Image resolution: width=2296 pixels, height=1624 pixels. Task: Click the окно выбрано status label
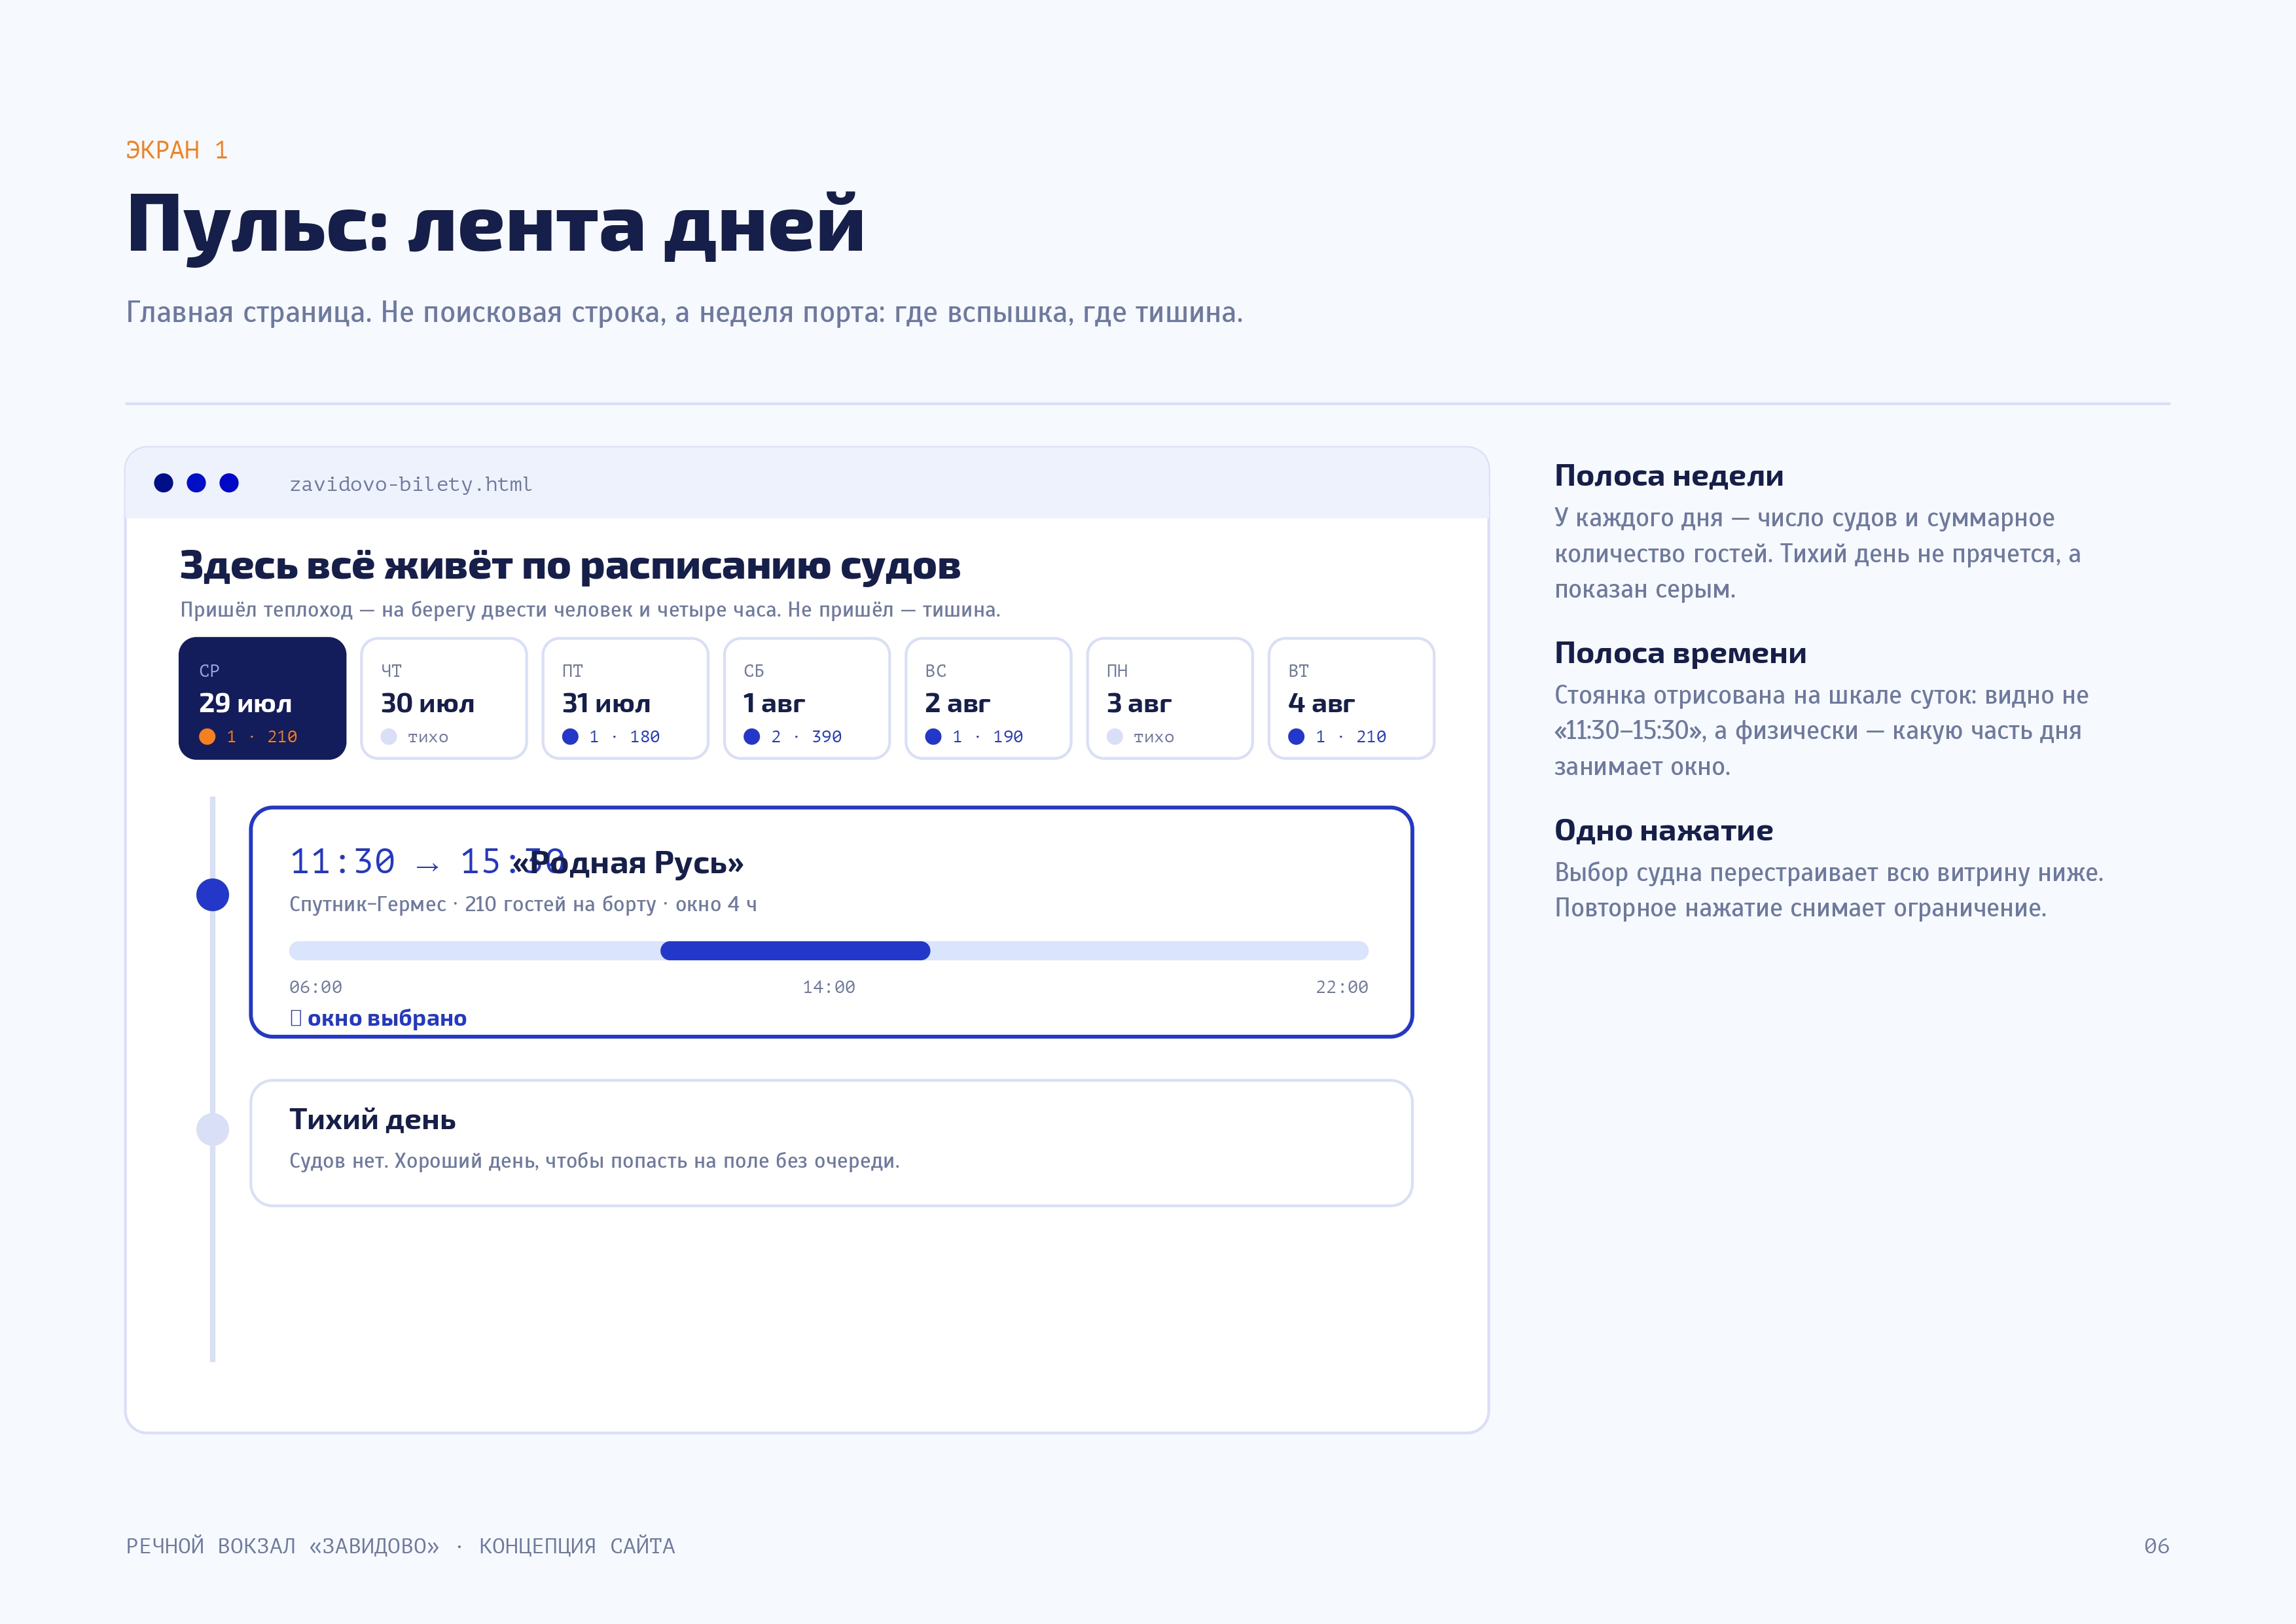coord(386,1018)
